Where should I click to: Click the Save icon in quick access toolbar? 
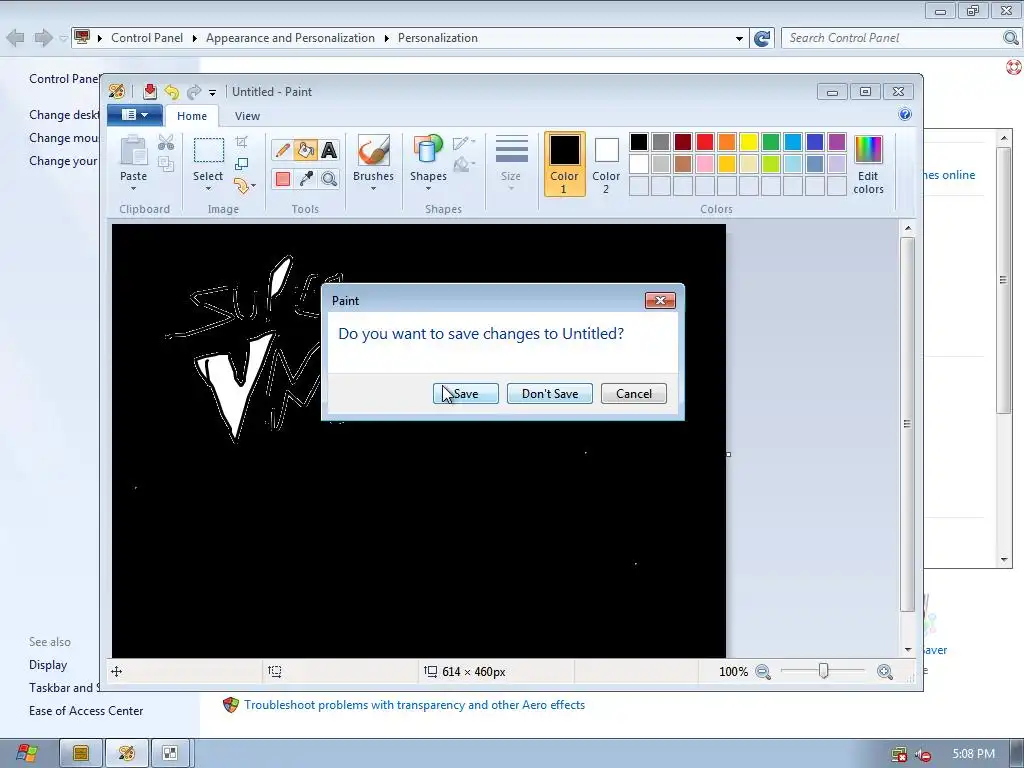coord(150,91)
